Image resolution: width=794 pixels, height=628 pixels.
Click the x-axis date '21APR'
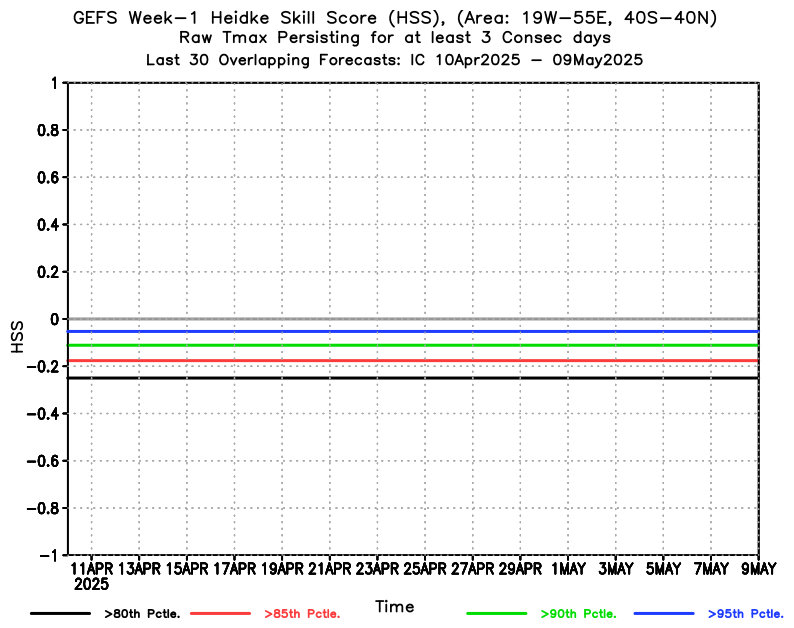(330, 569)
